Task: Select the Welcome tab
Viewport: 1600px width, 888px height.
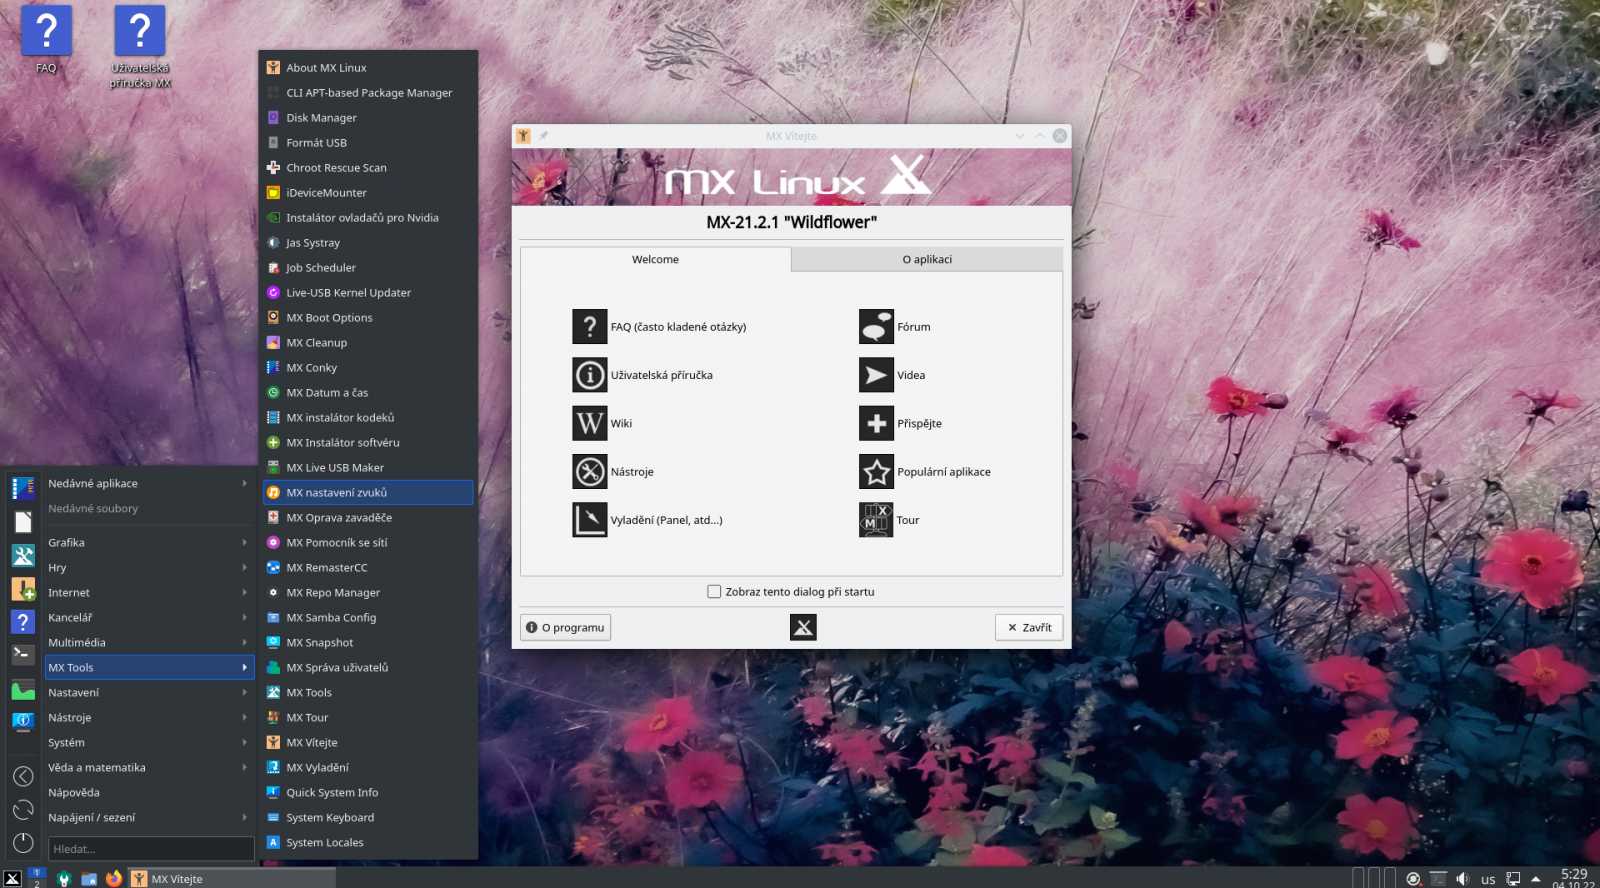Action: click(x=655, y=259)
